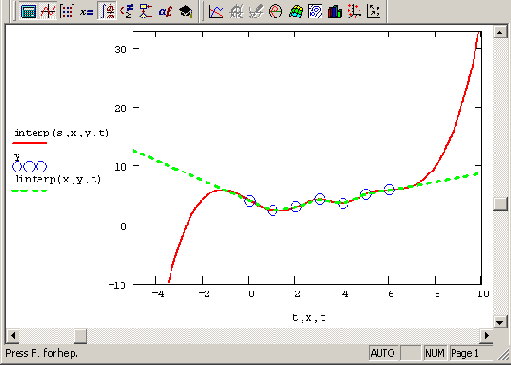Open the Boolean toolbar icon
511x365 pixels.
(127, 12)
